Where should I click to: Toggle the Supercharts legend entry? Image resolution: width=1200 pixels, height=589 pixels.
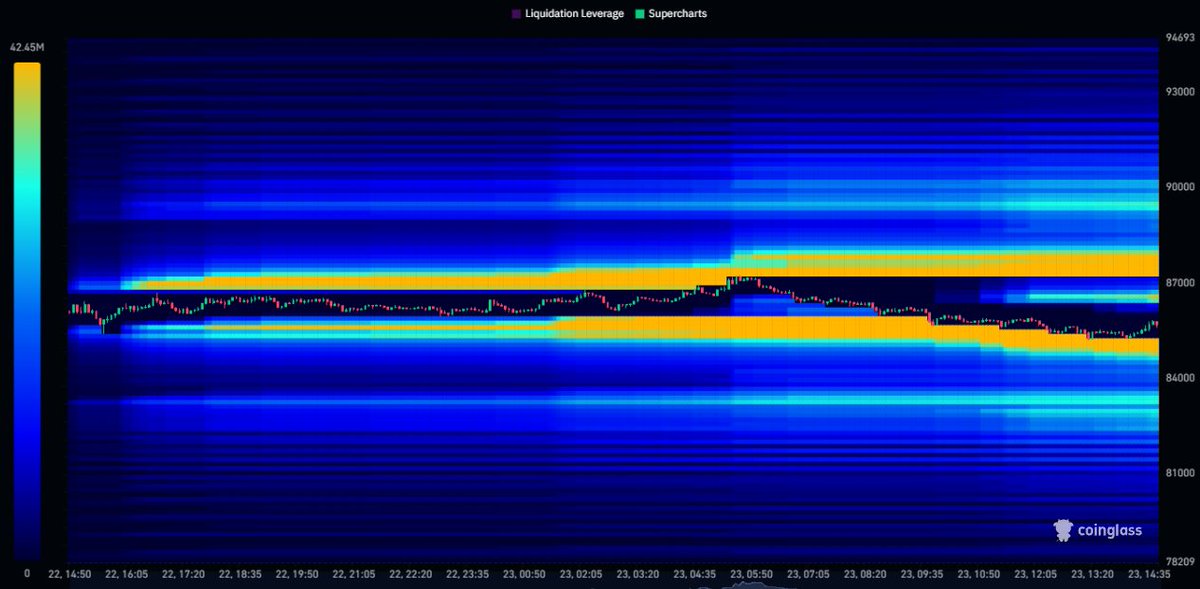[671, 14]
